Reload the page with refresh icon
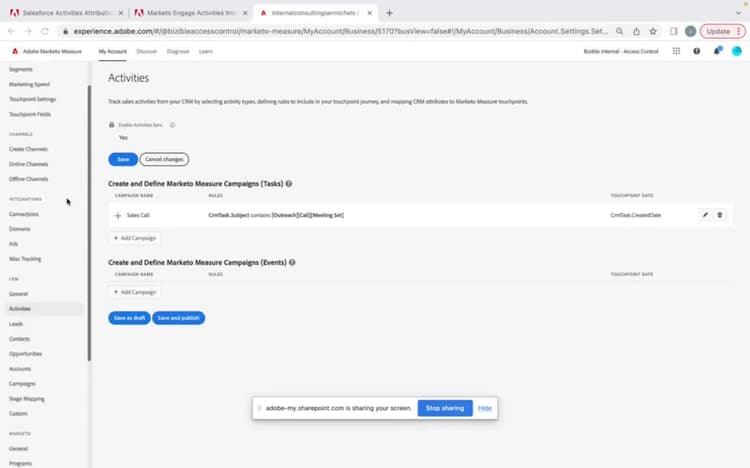The image size is (750, 468). pos(44,31)
